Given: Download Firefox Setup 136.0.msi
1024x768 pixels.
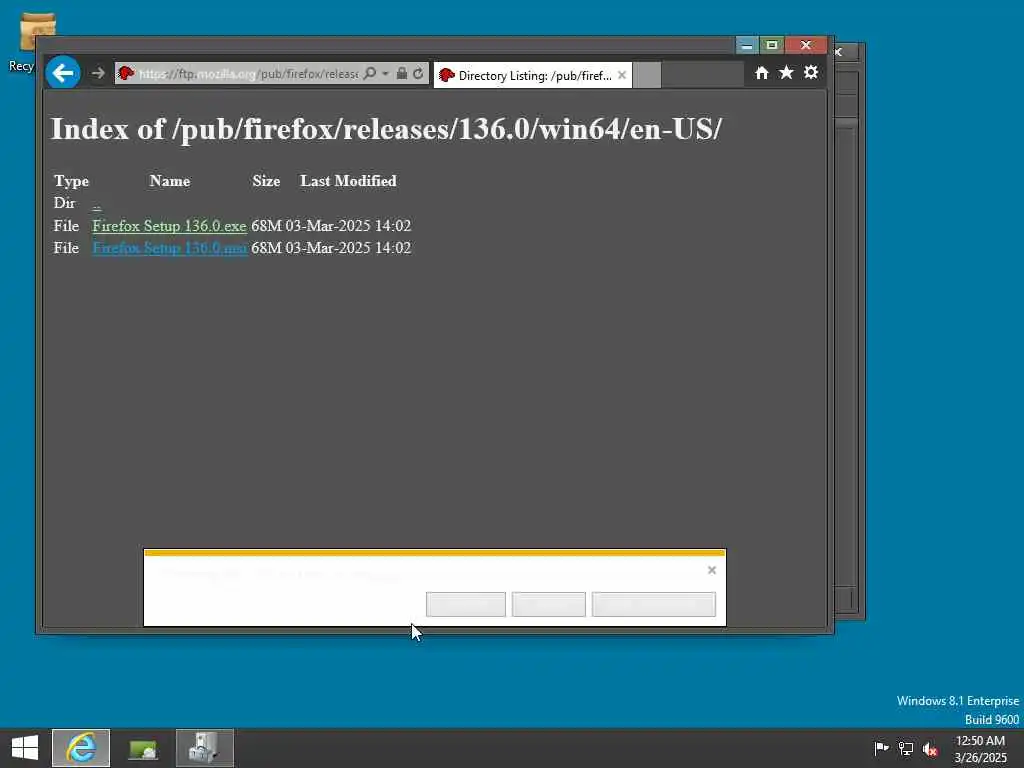Looking at the screenshot, I should pos(169,248).
